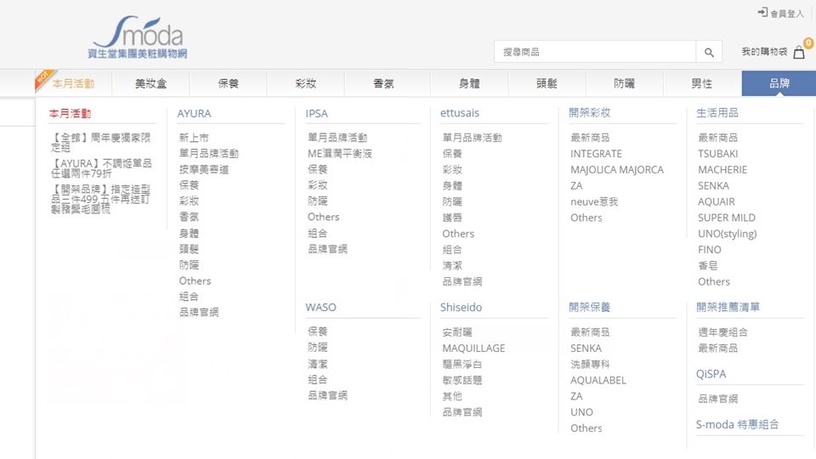Click AQUAIR link

pyautogui.click(x=716, y=201)
